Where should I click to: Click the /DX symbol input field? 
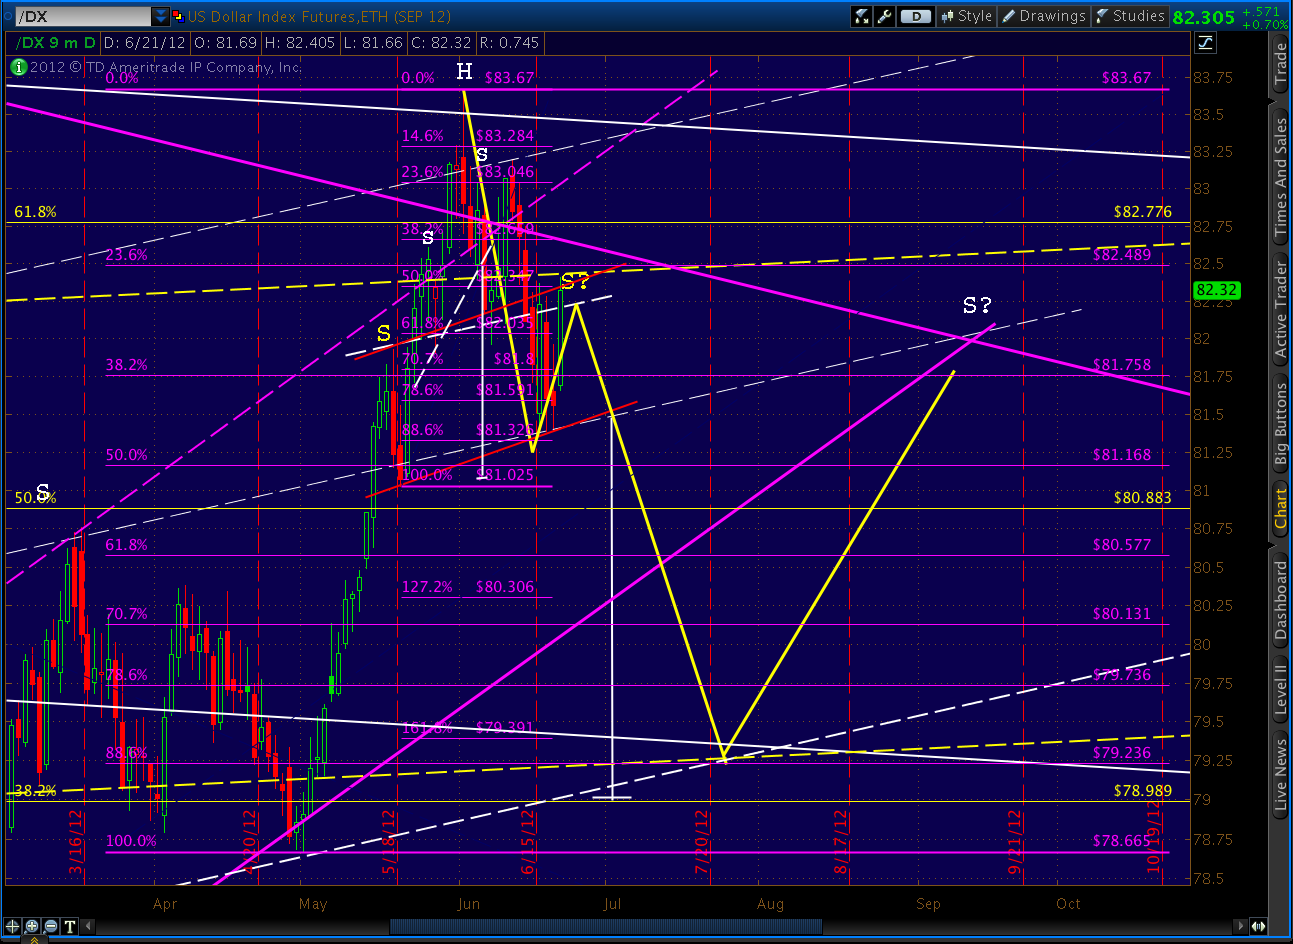[83, 16]
